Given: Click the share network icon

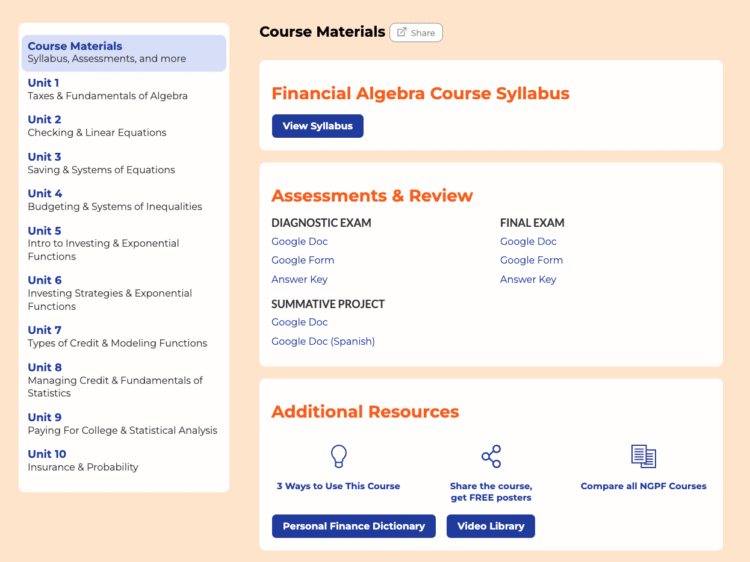Looking at the screenshot, I should tap(491, 456).
